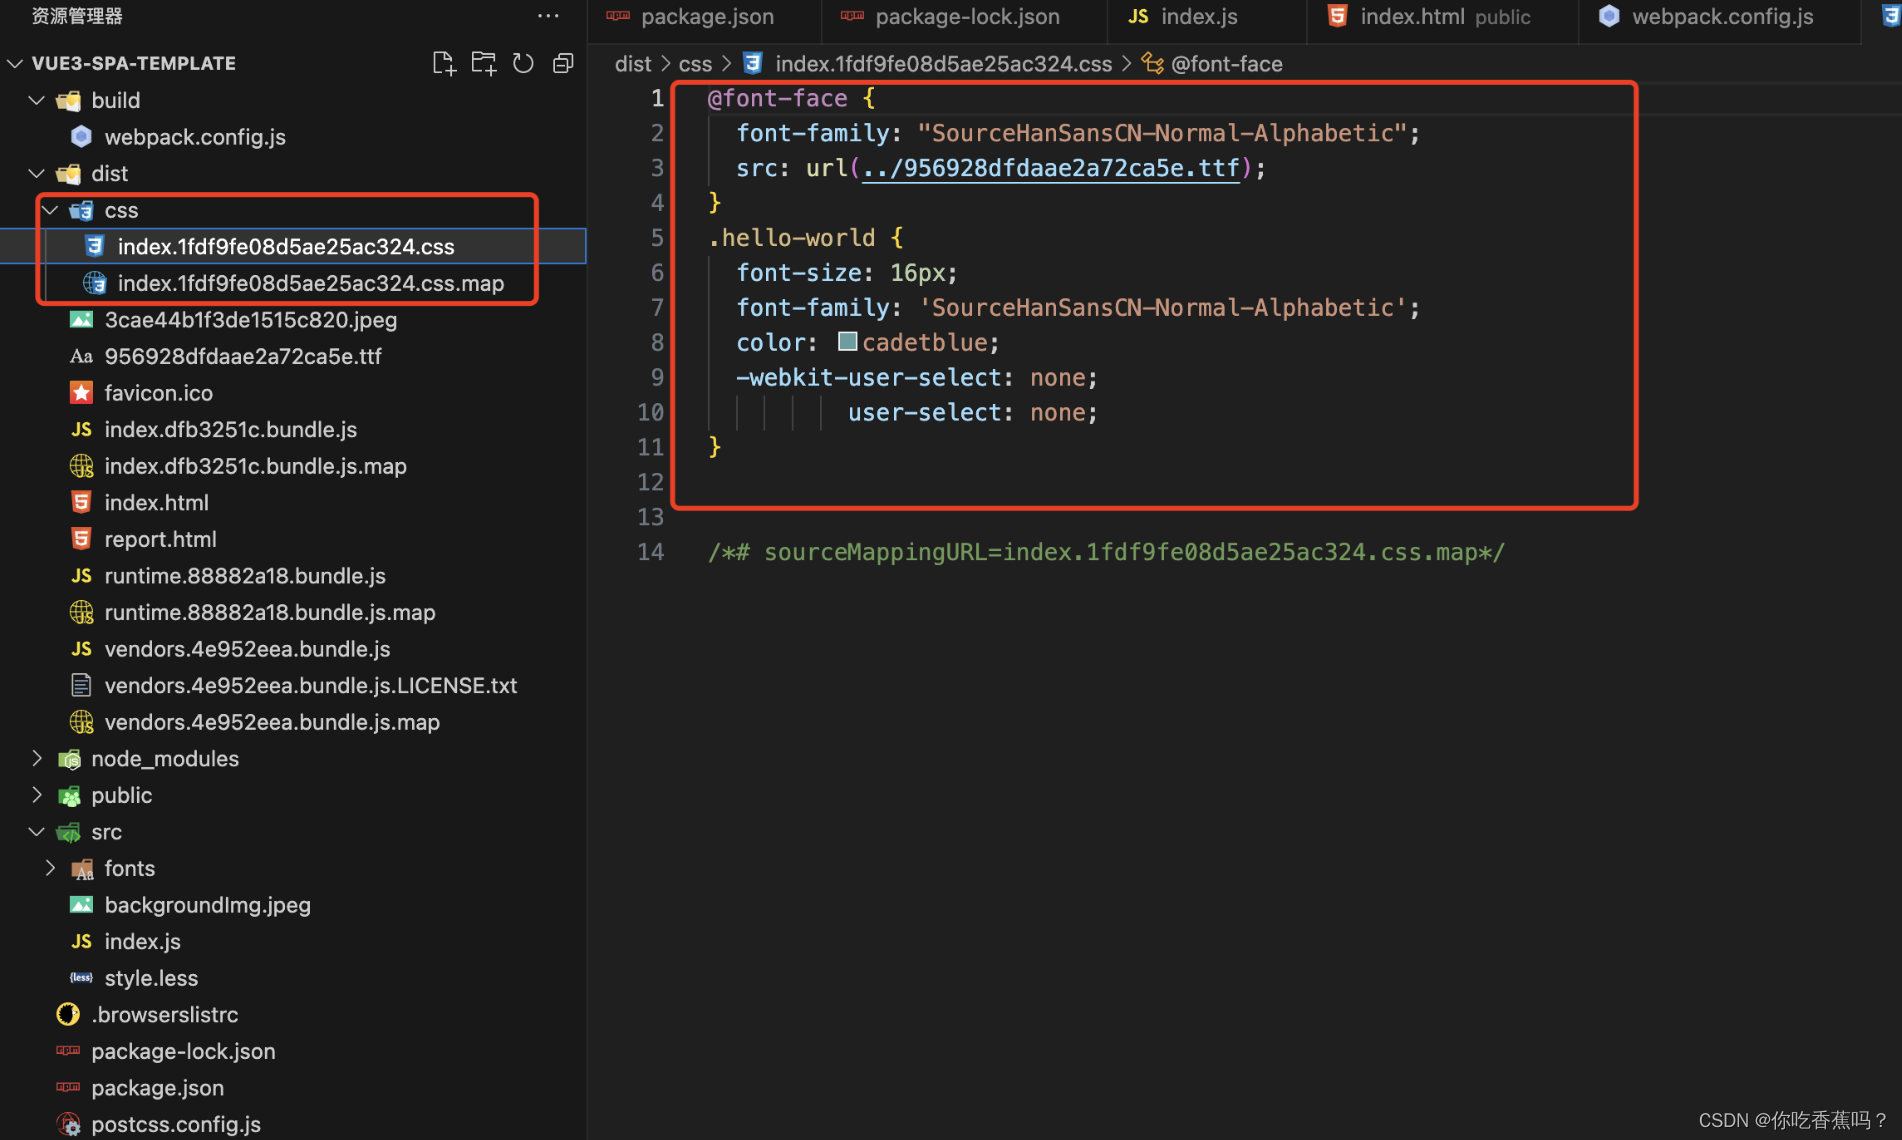This screenshot has width=1902, height=1140.
Task: Switch to the index.js editor tab
Action: tap(1206, 17)
